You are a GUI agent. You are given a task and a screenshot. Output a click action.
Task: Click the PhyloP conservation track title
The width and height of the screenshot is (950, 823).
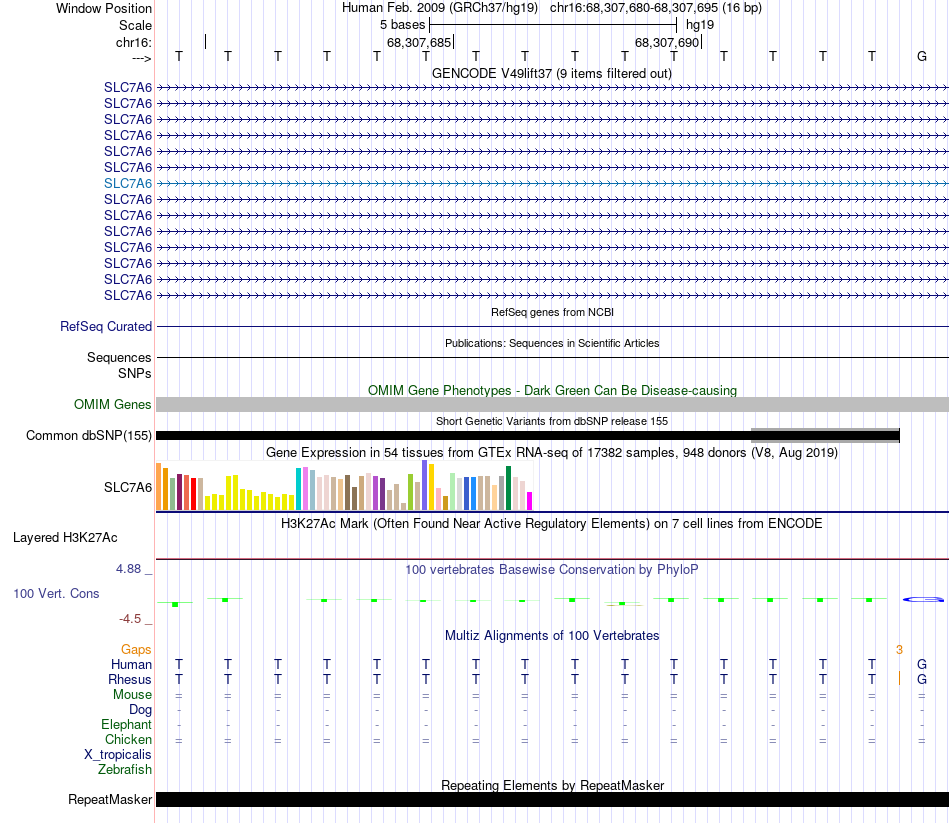click(x=551, y=570)
